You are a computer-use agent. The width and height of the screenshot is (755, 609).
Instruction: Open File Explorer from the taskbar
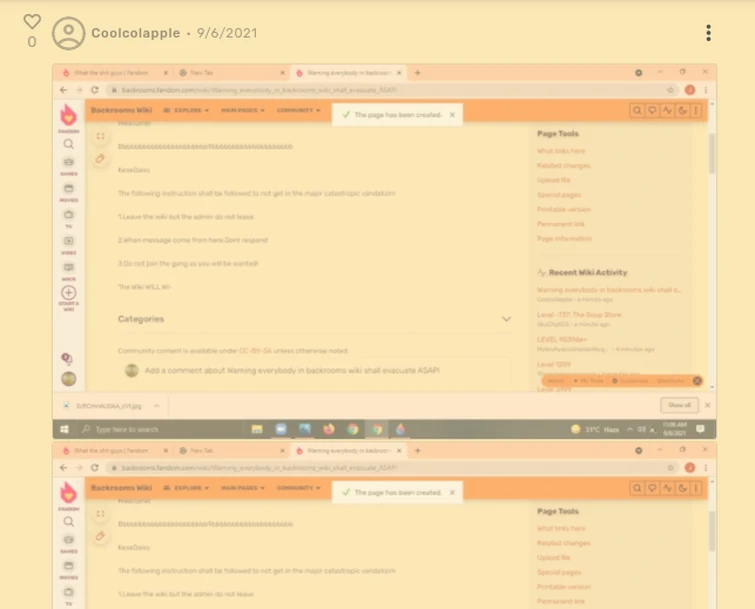click(x=257, y=429)
